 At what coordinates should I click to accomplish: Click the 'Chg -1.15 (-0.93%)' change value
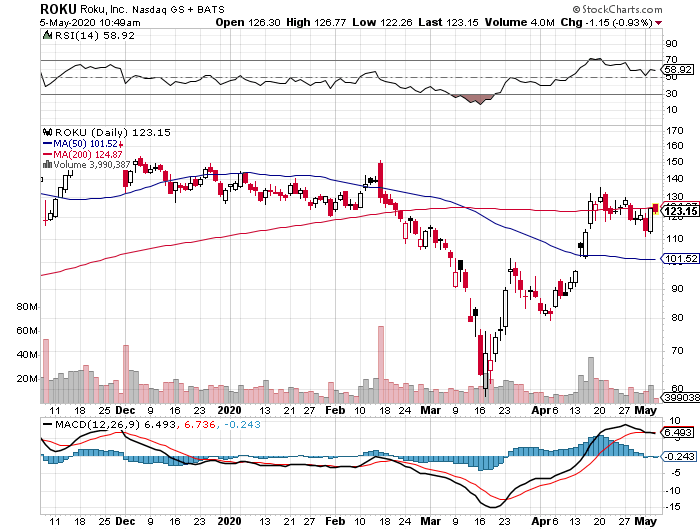(607, 22)
